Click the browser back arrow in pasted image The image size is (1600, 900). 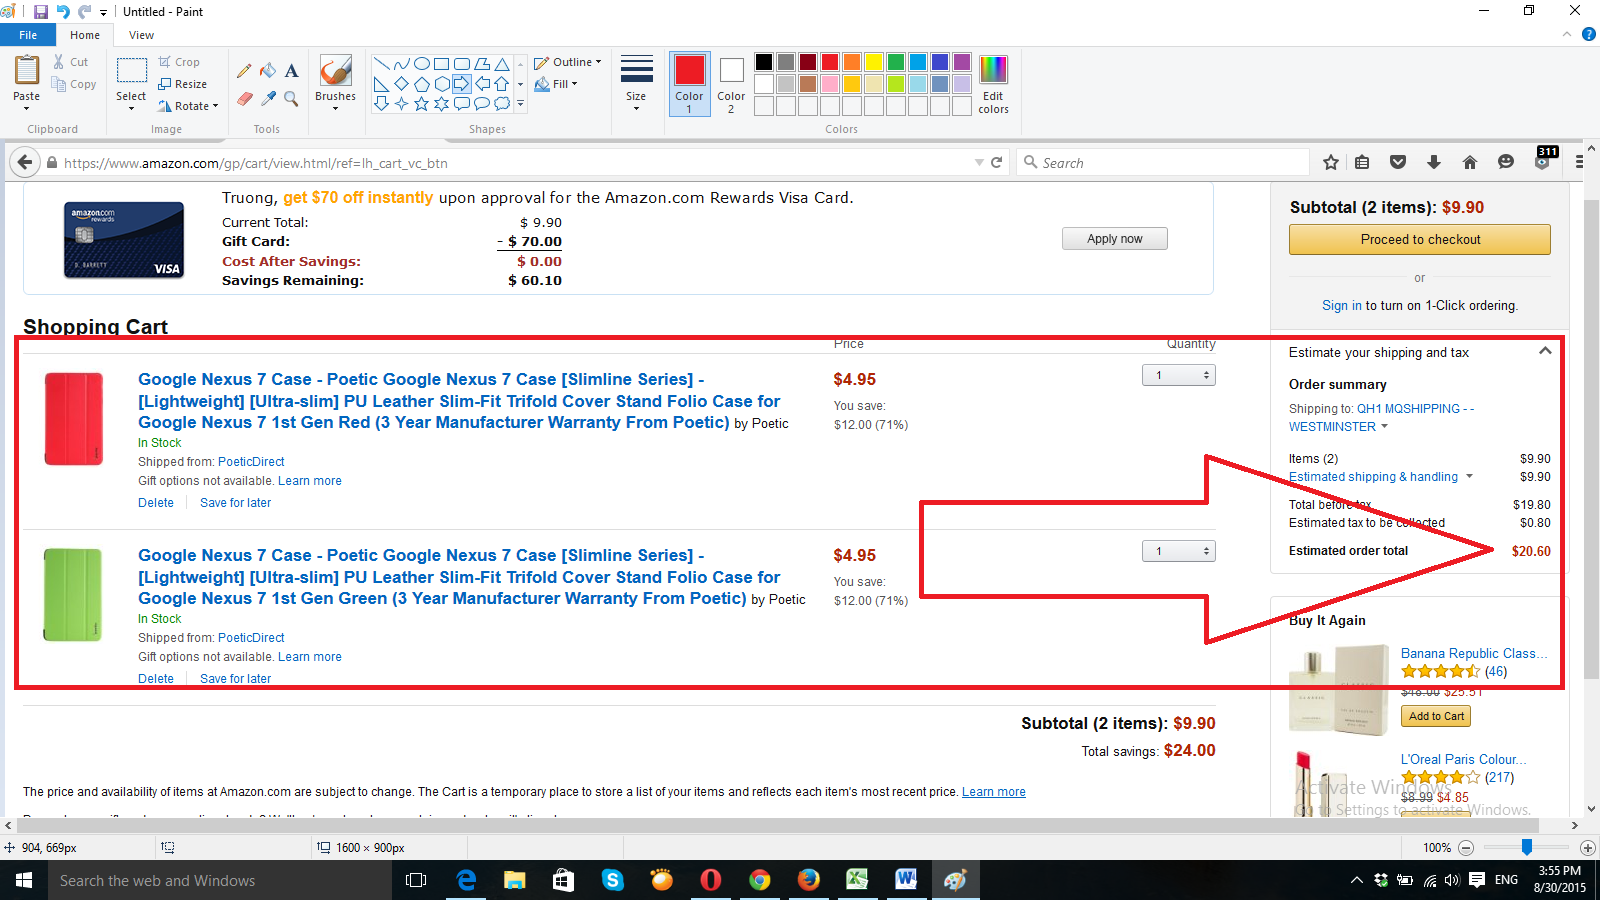pos(25,162)
